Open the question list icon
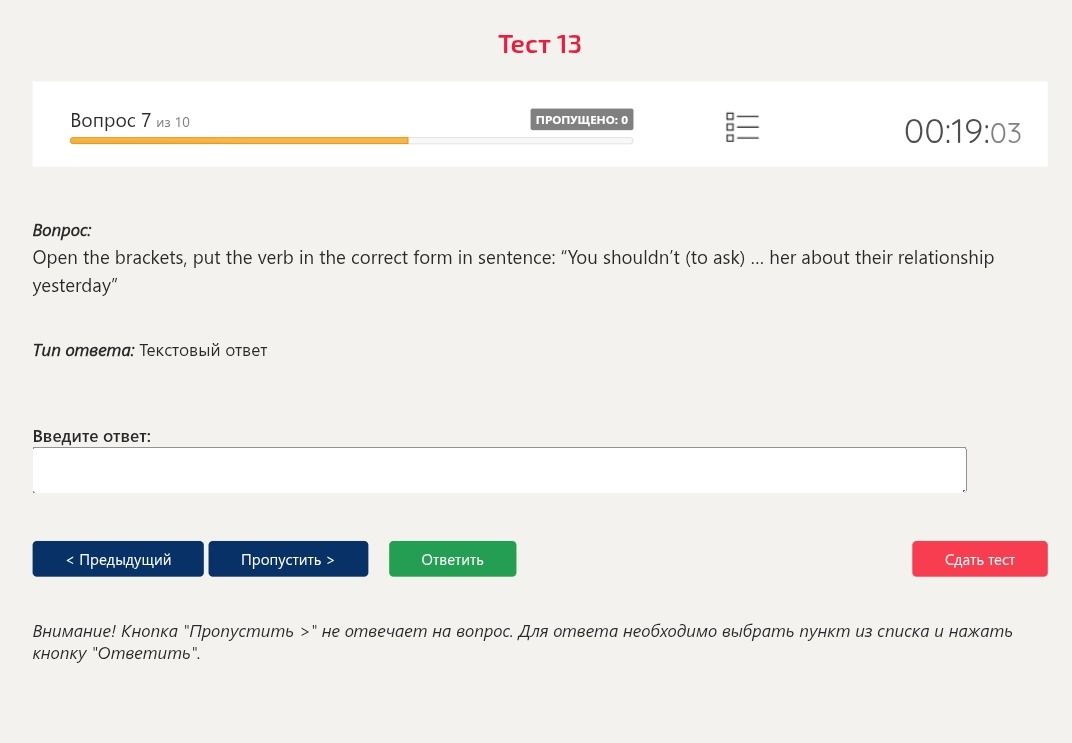The width and height of the screenshot is (1072, 743). tap(742, 128)
